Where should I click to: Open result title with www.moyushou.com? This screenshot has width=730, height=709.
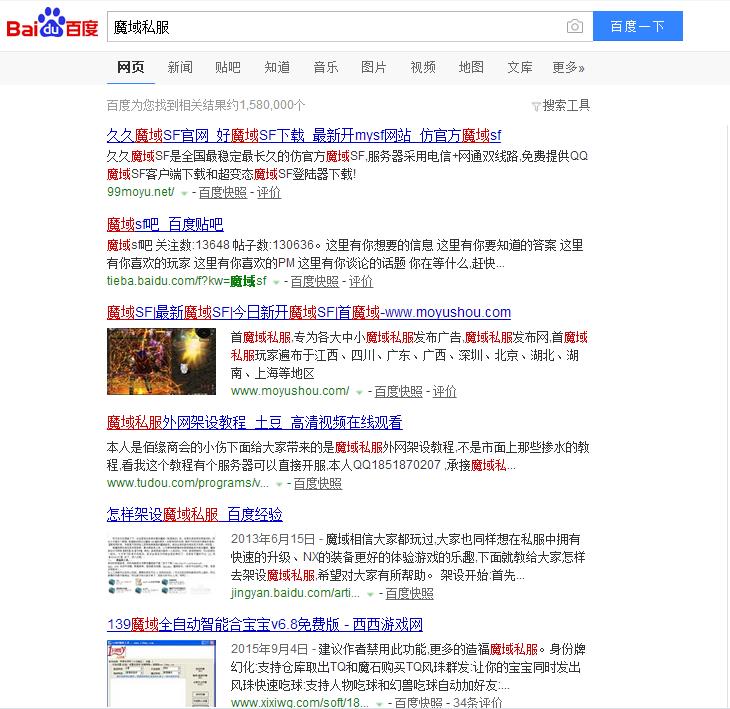click(309, 312)
